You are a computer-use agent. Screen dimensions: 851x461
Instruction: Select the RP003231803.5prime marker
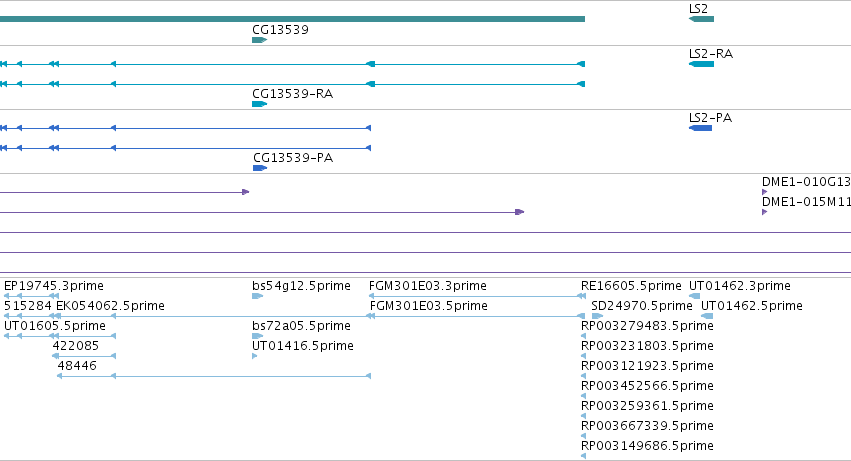583,357
